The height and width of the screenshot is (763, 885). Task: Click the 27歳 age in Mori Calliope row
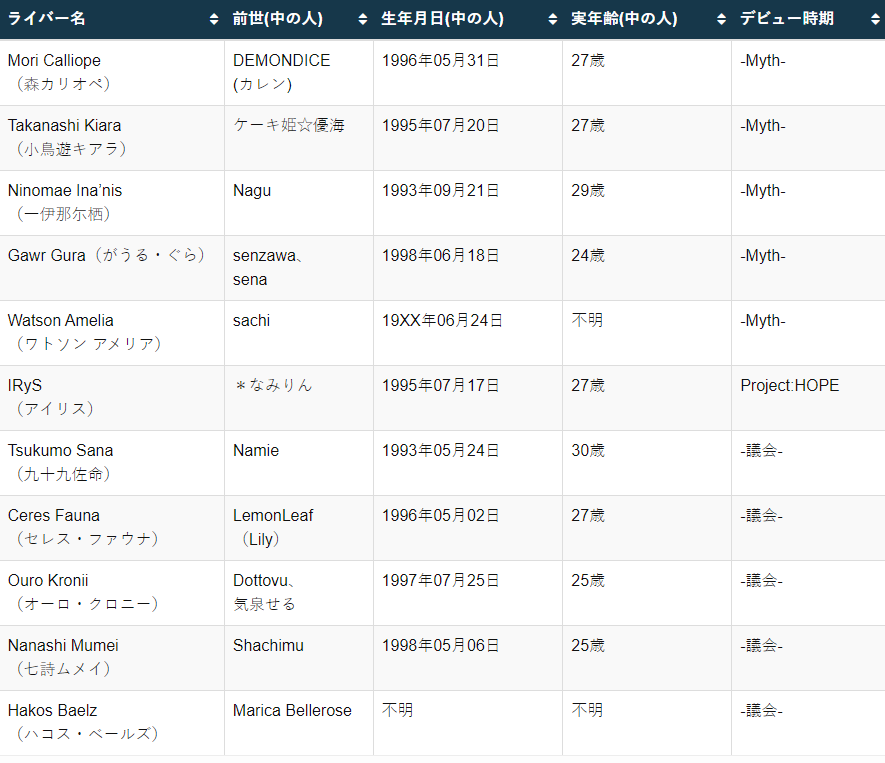pyautogui.click(x=588, y=60)
